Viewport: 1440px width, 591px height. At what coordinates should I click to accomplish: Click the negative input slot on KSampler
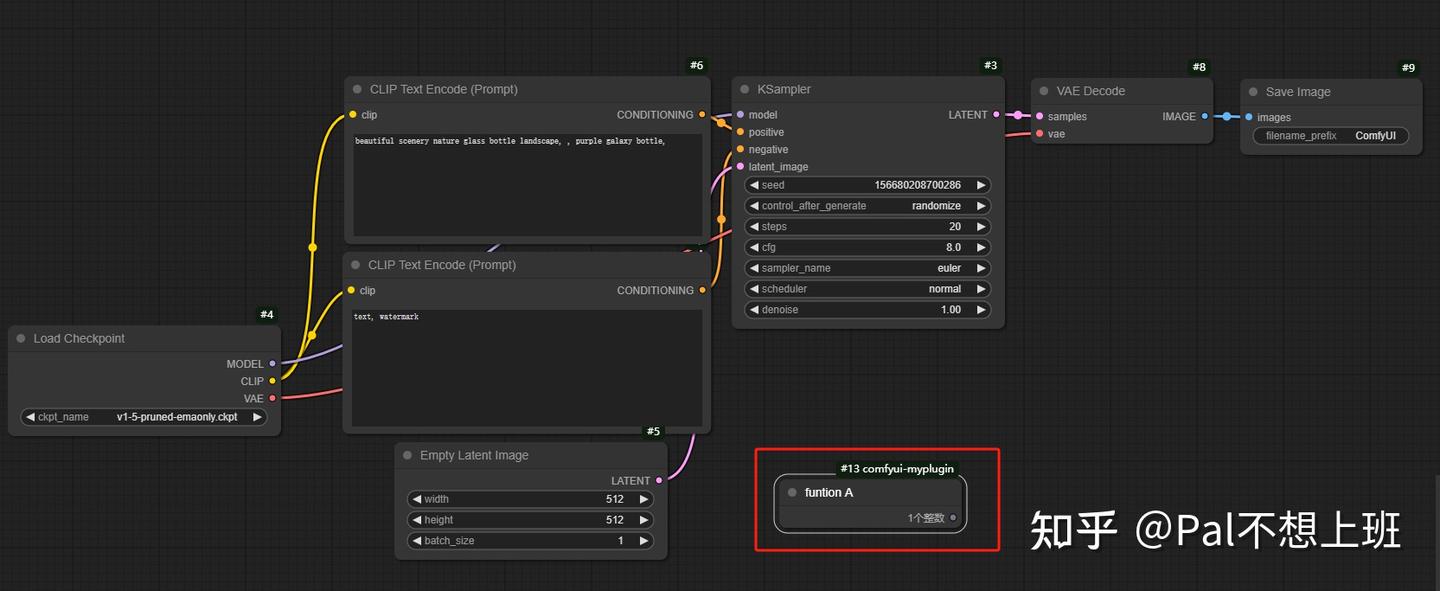tap(740, 149)
